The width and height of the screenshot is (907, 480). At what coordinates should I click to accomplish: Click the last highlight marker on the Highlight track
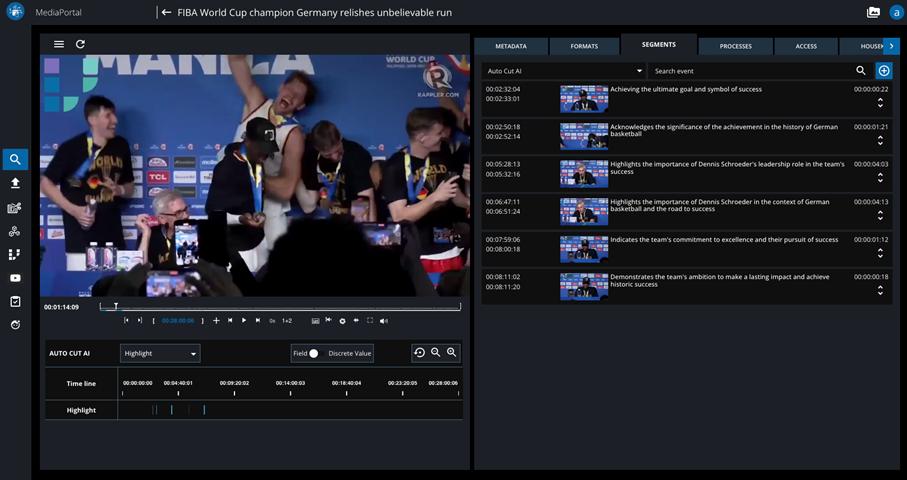(204, 410)
